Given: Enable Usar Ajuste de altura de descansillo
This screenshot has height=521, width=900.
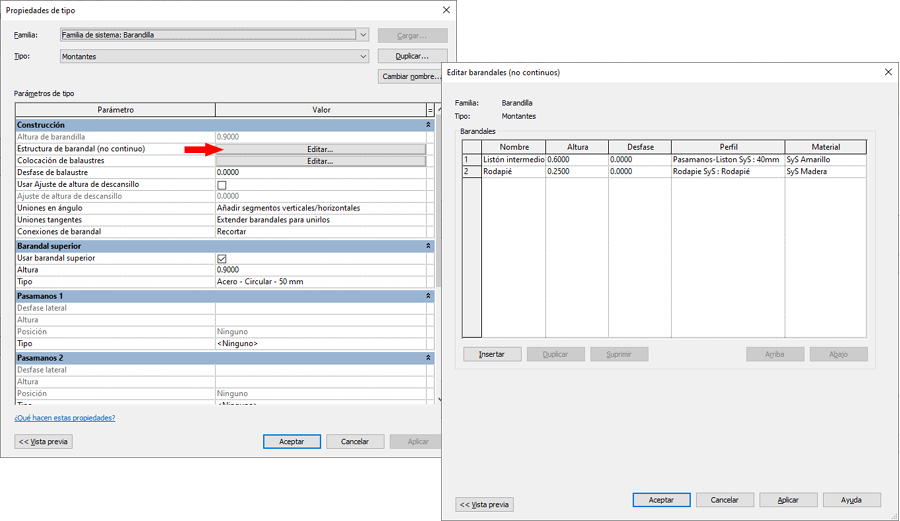Looking at the screenshot, I should pos(222,185).
